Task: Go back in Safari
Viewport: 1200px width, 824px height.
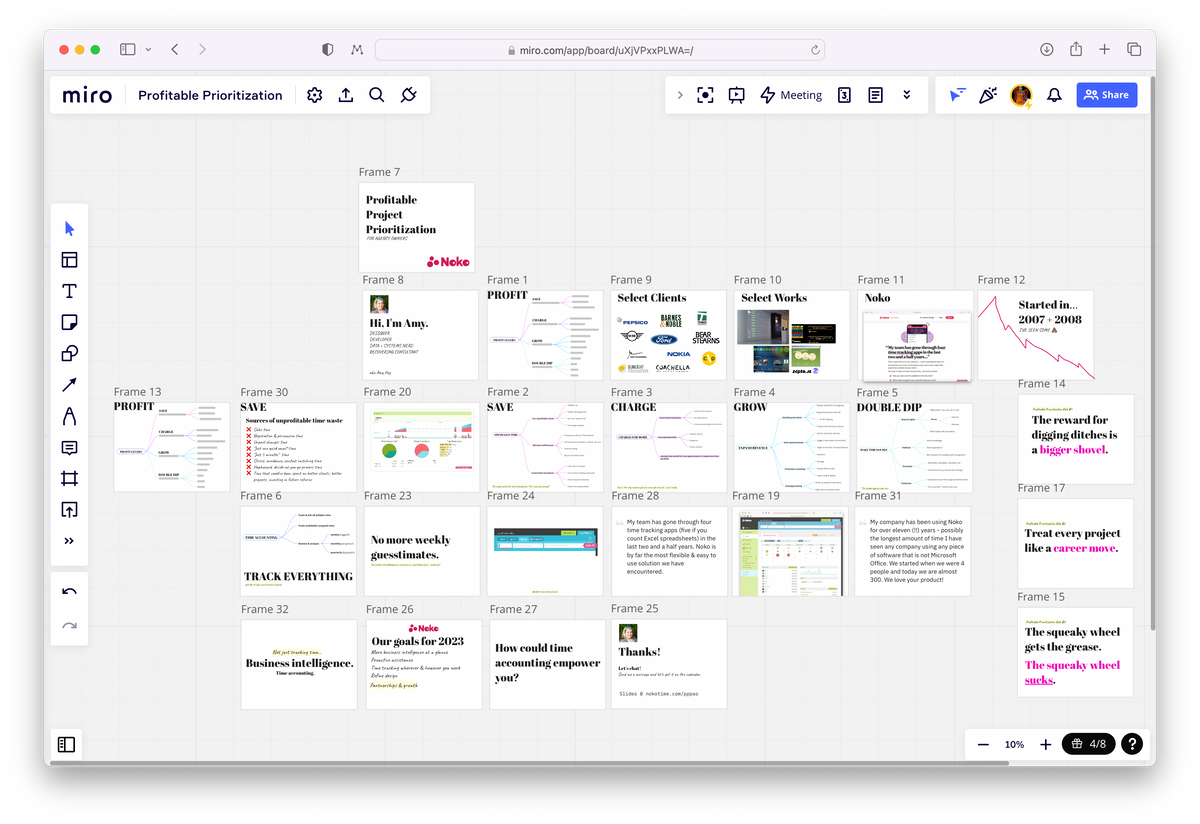Action: click(175, 49)
